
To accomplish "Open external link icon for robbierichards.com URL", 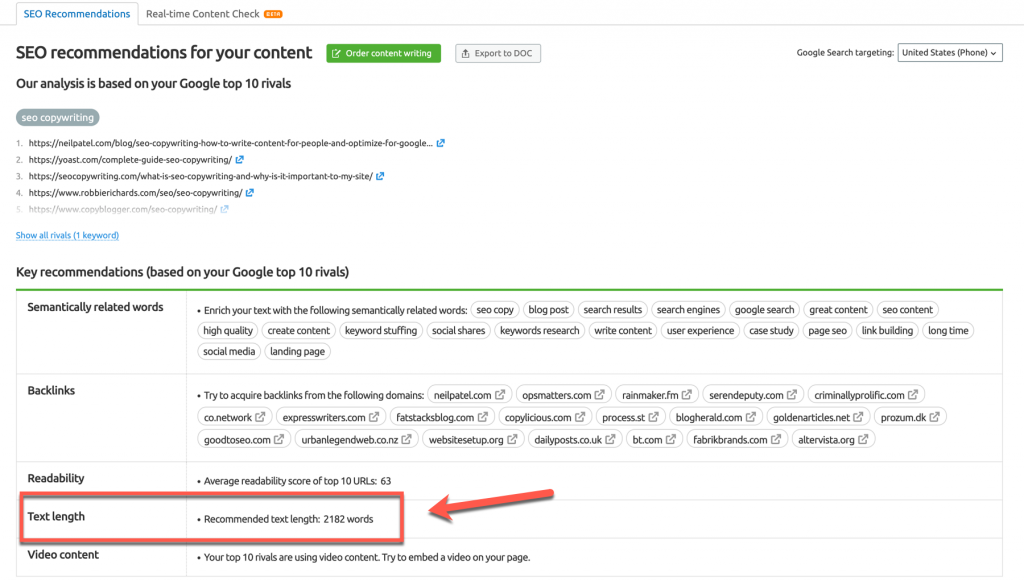I will pyautogui.click(x=249, y=193).
